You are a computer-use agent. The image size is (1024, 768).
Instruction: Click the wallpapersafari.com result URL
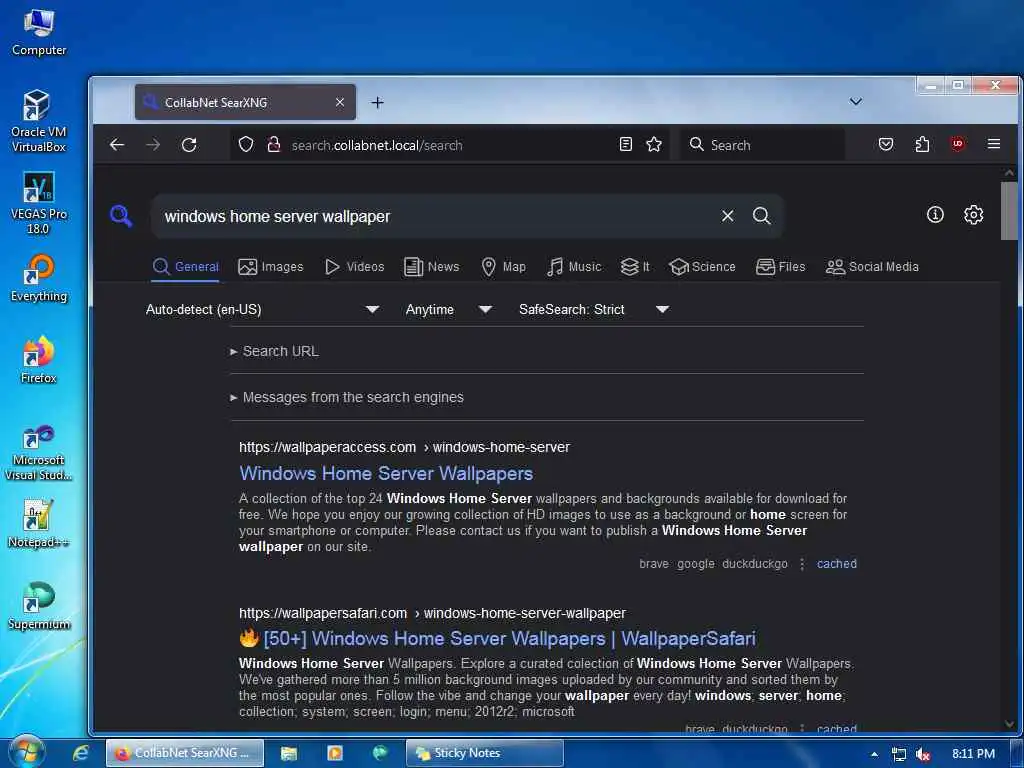pos(432,613)
